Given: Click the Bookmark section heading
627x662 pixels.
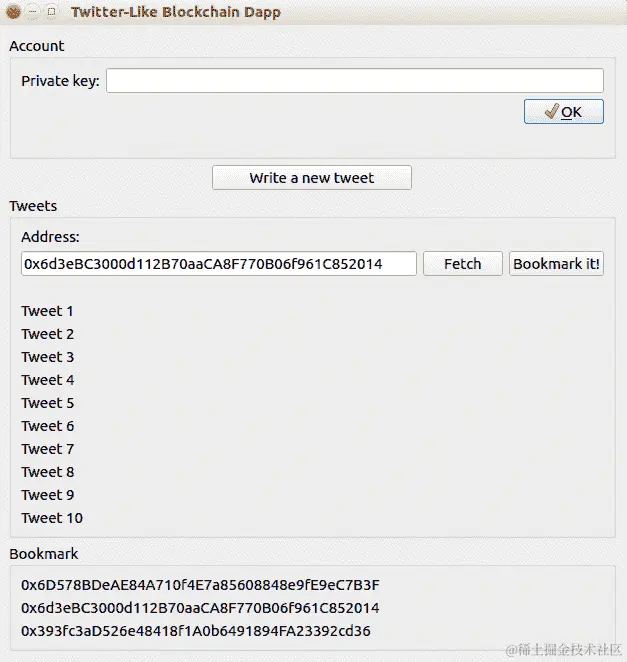Looking at the screenshot, I should point(43,554).
